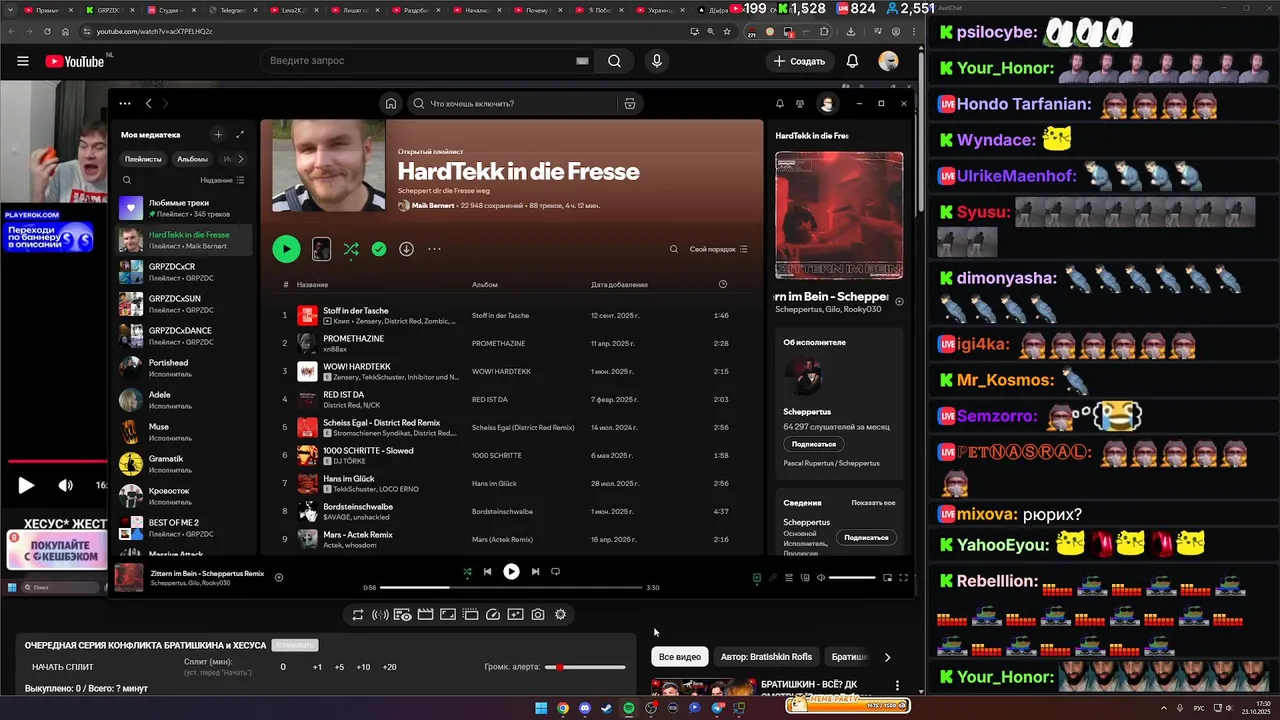The height and width of the screenshot is (720, 1280).
Task: Open Steam from Windows taskbar
Action: pyautogui.click(x=607, y=708)
